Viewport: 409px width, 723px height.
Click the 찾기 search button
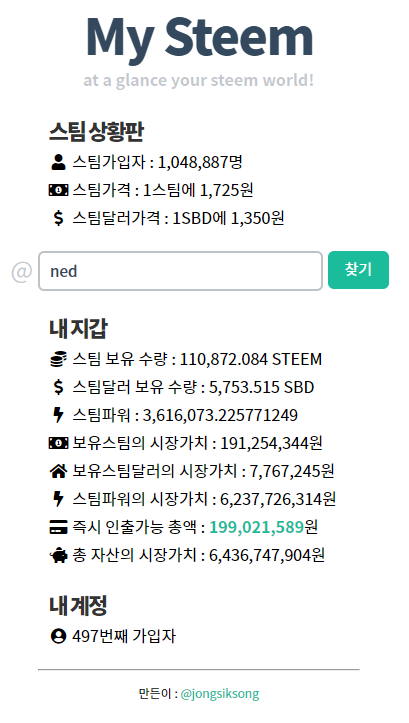[358, 270]
